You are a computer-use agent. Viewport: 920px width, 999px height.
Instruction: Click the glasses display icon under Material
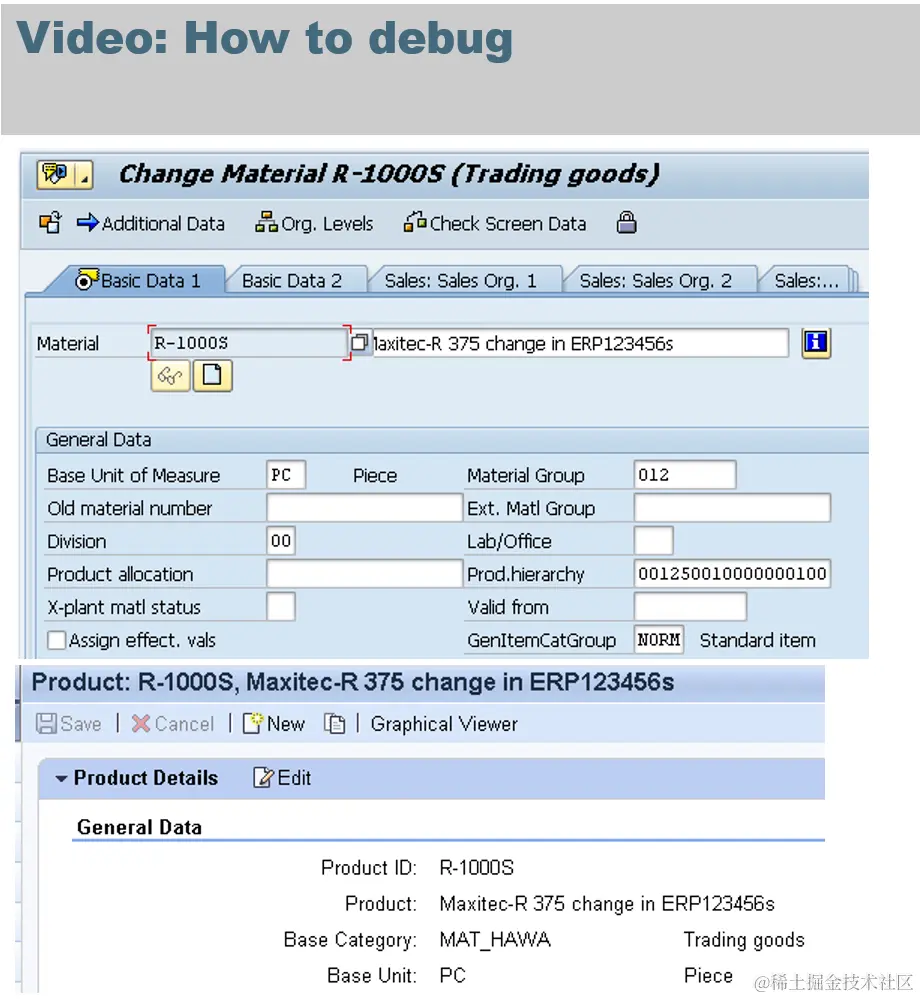[x=170, y=376]
